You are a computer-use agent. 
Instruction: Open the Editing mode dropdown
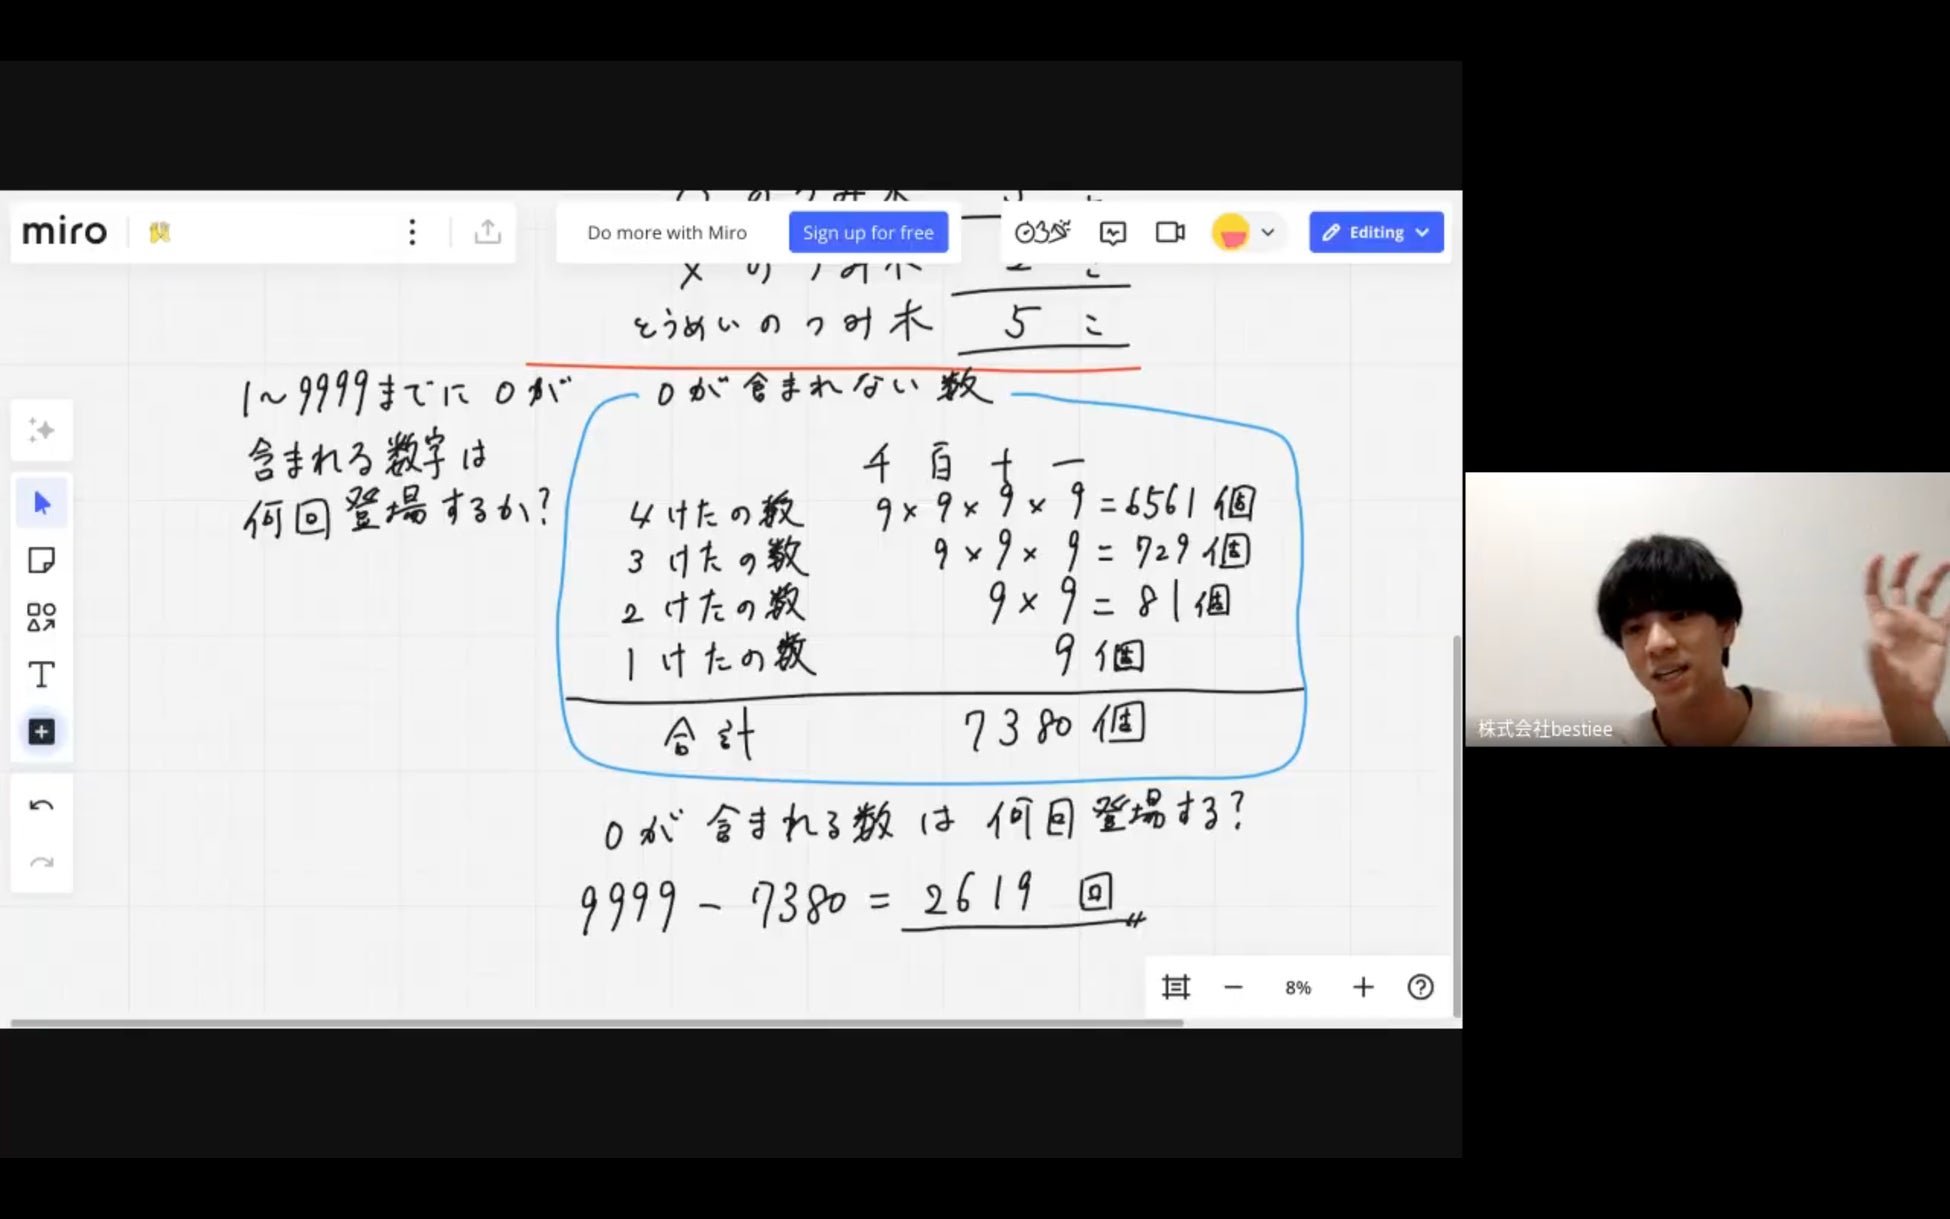tap(1375, 232)
